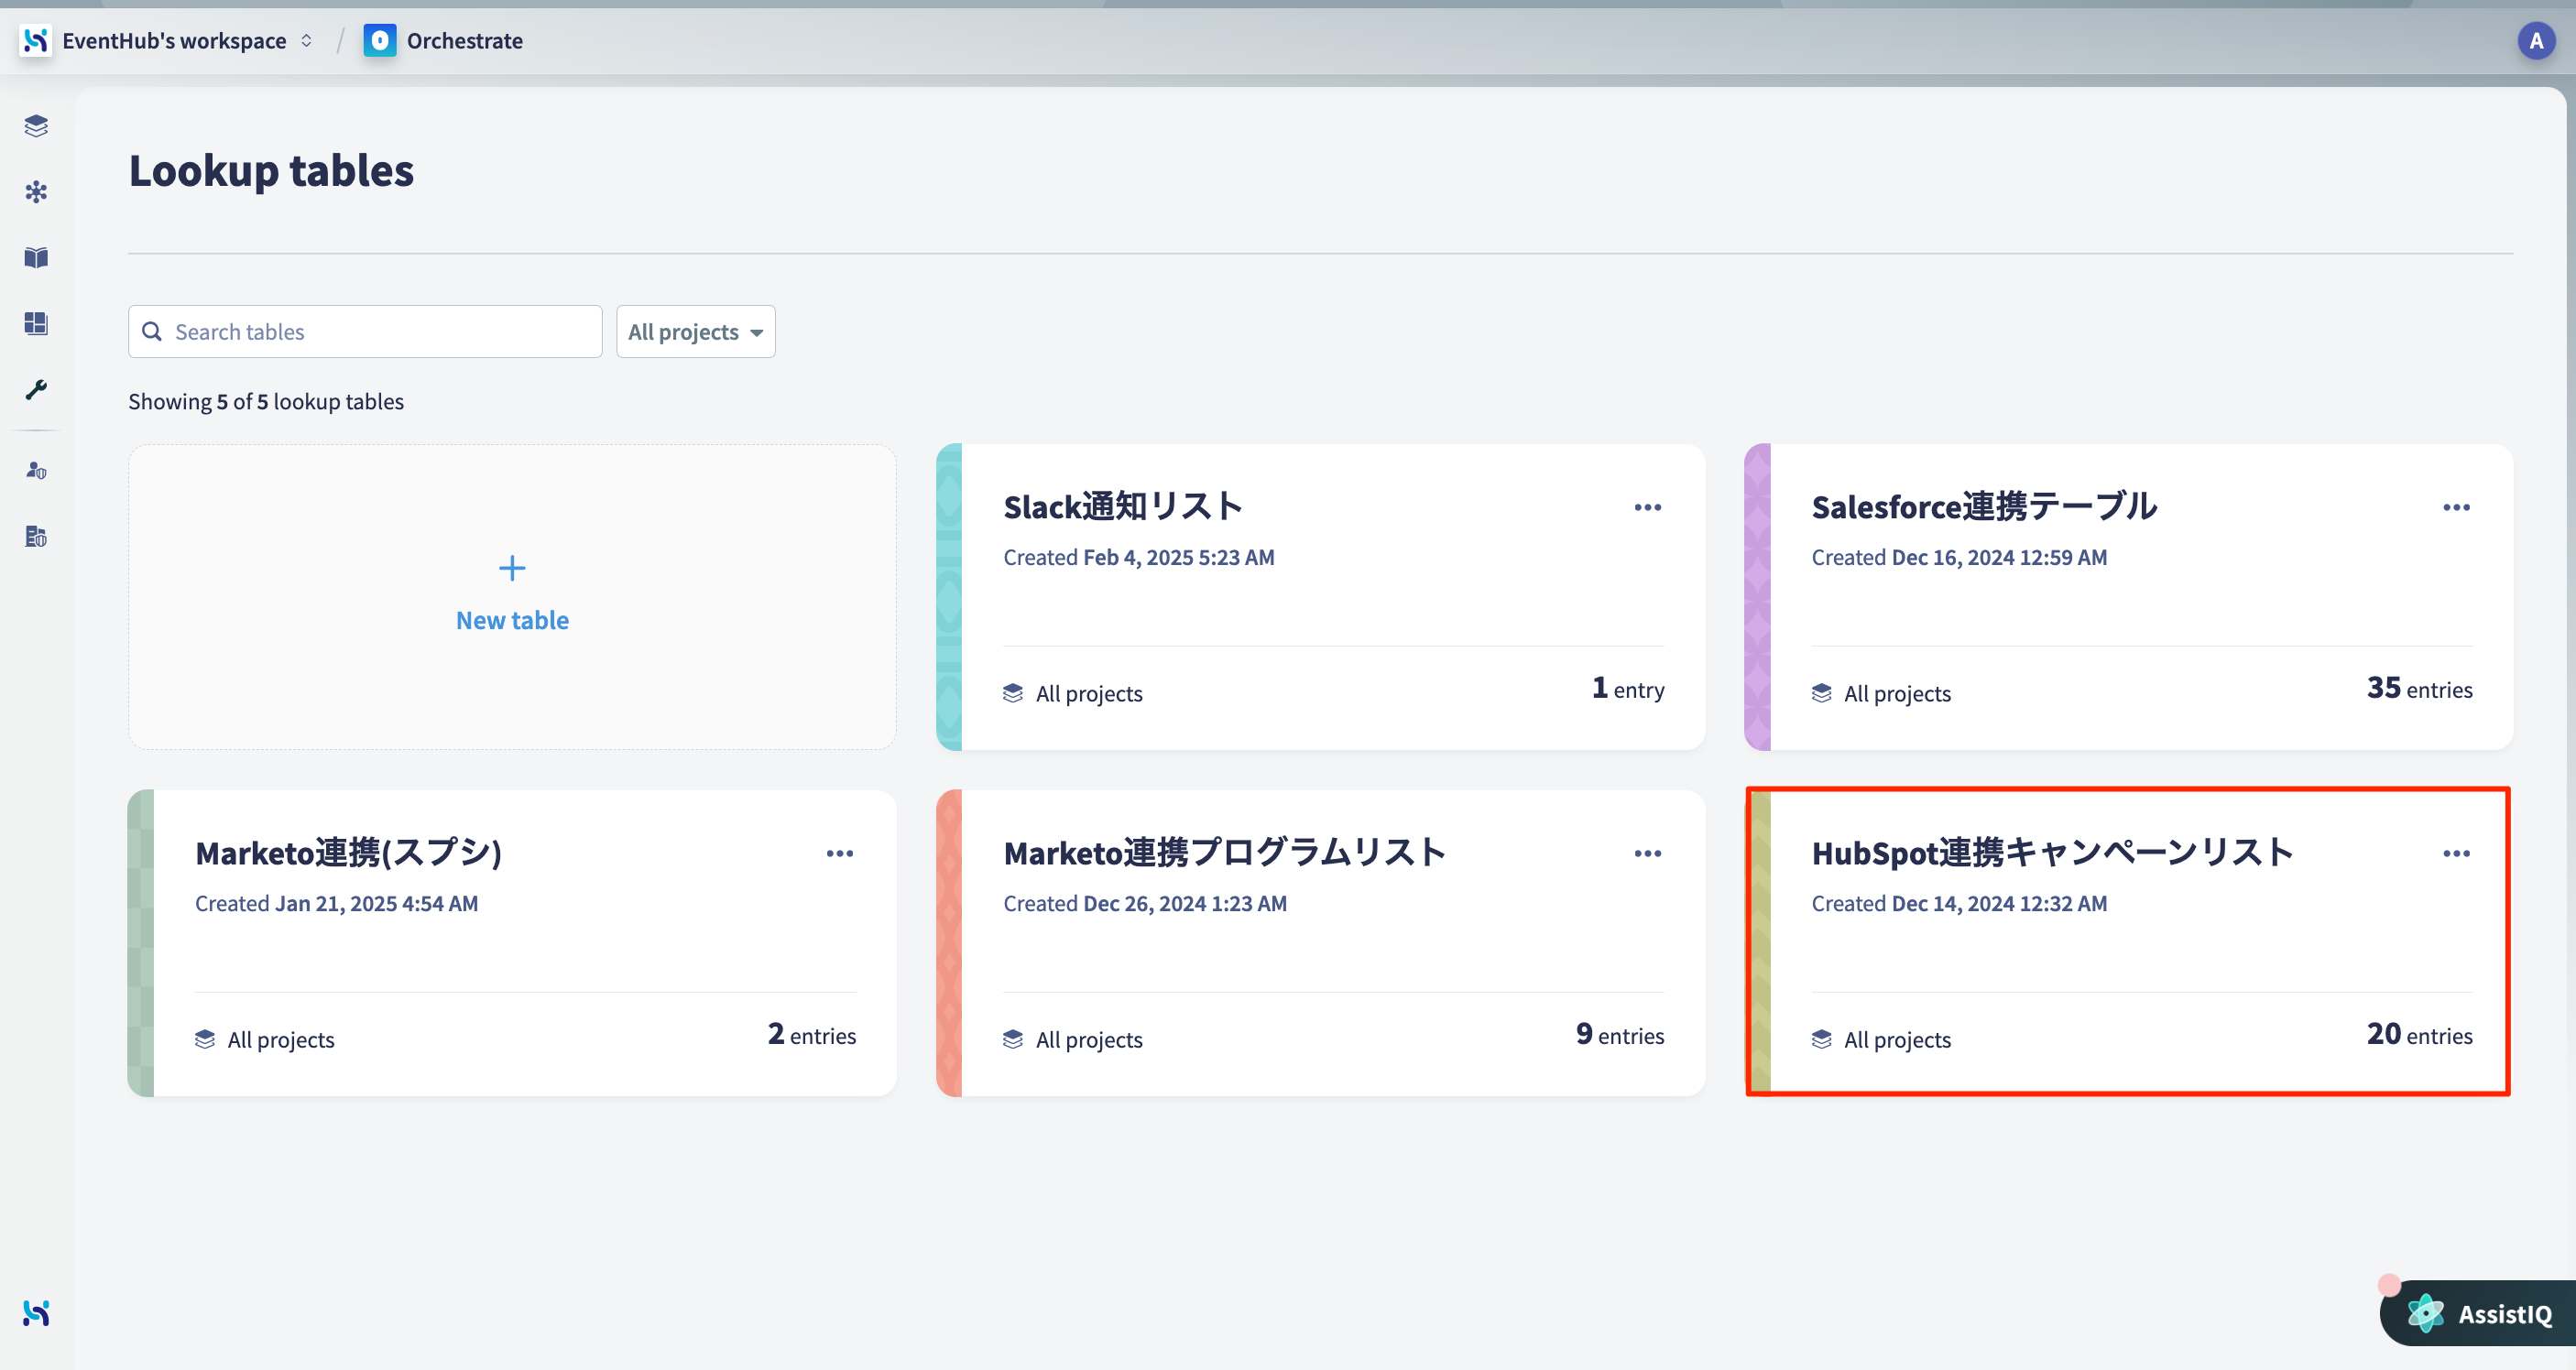Open the community library book icon

pyautogui.click(x=36, y=258)
